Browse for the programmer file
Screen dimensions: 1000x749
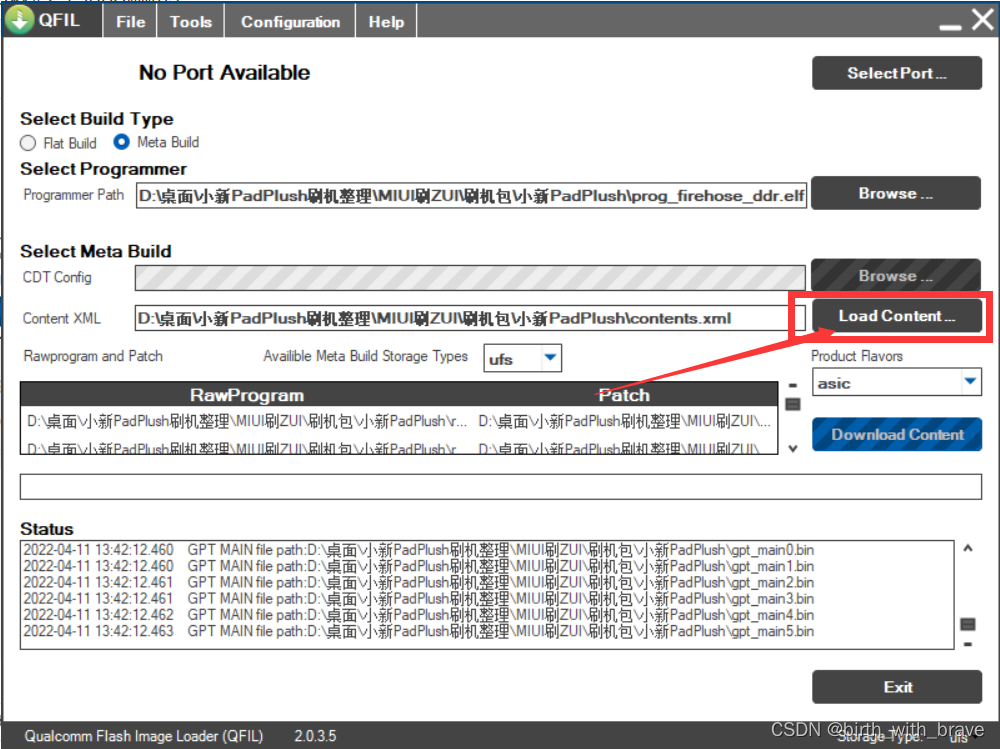point(895,193)
